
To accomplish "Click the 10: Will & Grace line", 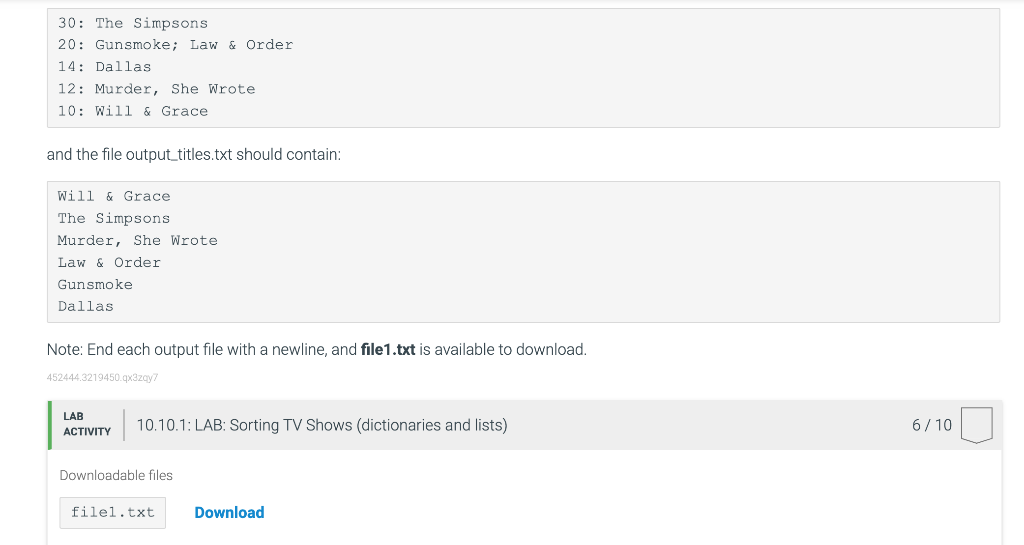I will click(133, 111).
